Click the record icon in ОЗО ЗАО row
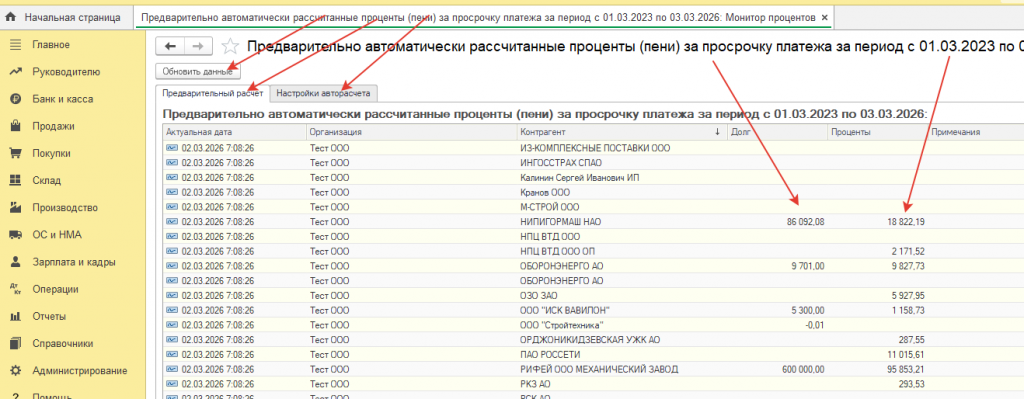Image resolution: width=1024 pixels, height=399 pixels. tap(172, 296)
